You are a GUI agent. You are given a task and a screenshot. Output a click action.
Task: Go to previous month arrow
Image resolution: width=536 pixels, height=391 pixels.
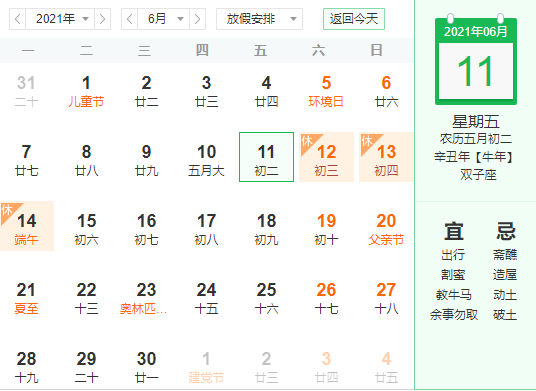[130, 19]
